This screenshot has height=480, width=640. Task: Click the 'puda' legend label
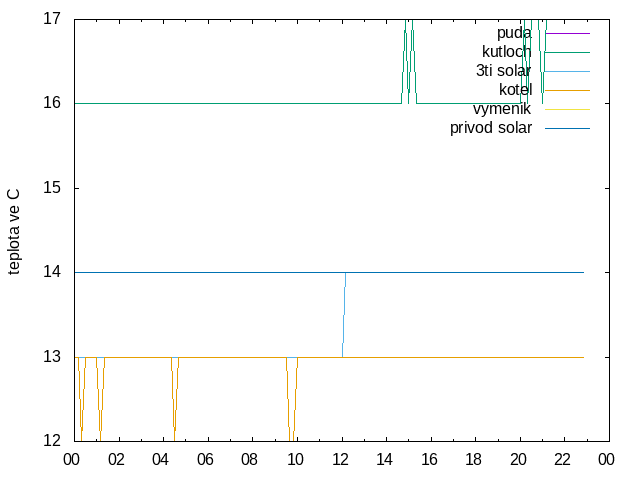pos(514,33)
